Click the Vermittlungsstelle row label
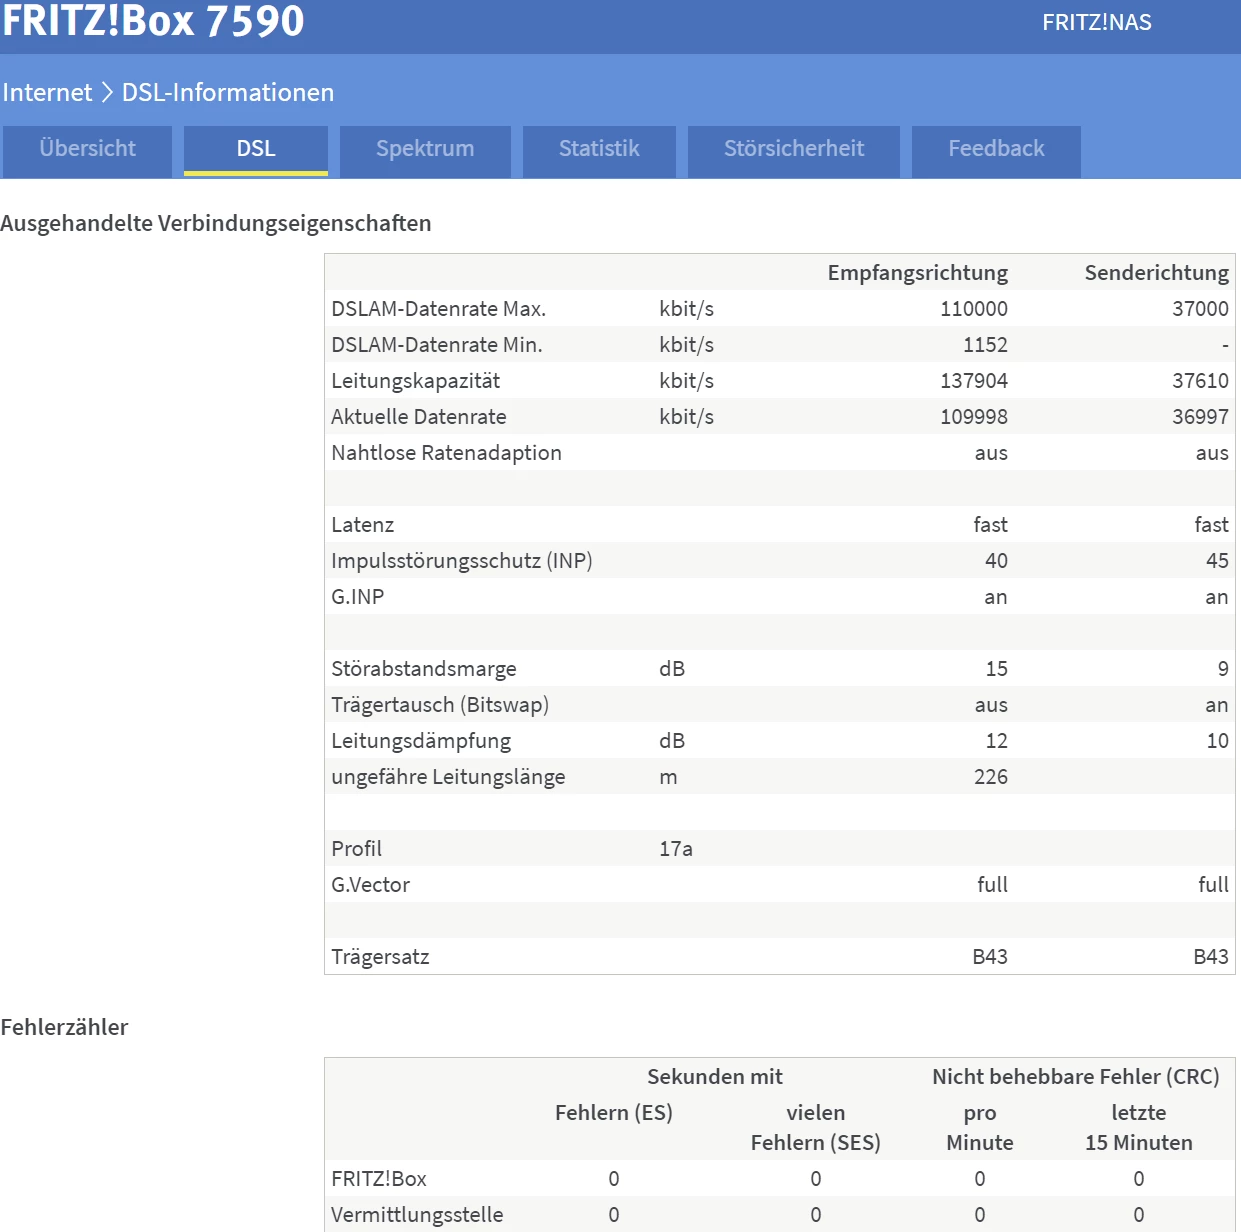The image size is (1241, 1232). [417, 1215]
